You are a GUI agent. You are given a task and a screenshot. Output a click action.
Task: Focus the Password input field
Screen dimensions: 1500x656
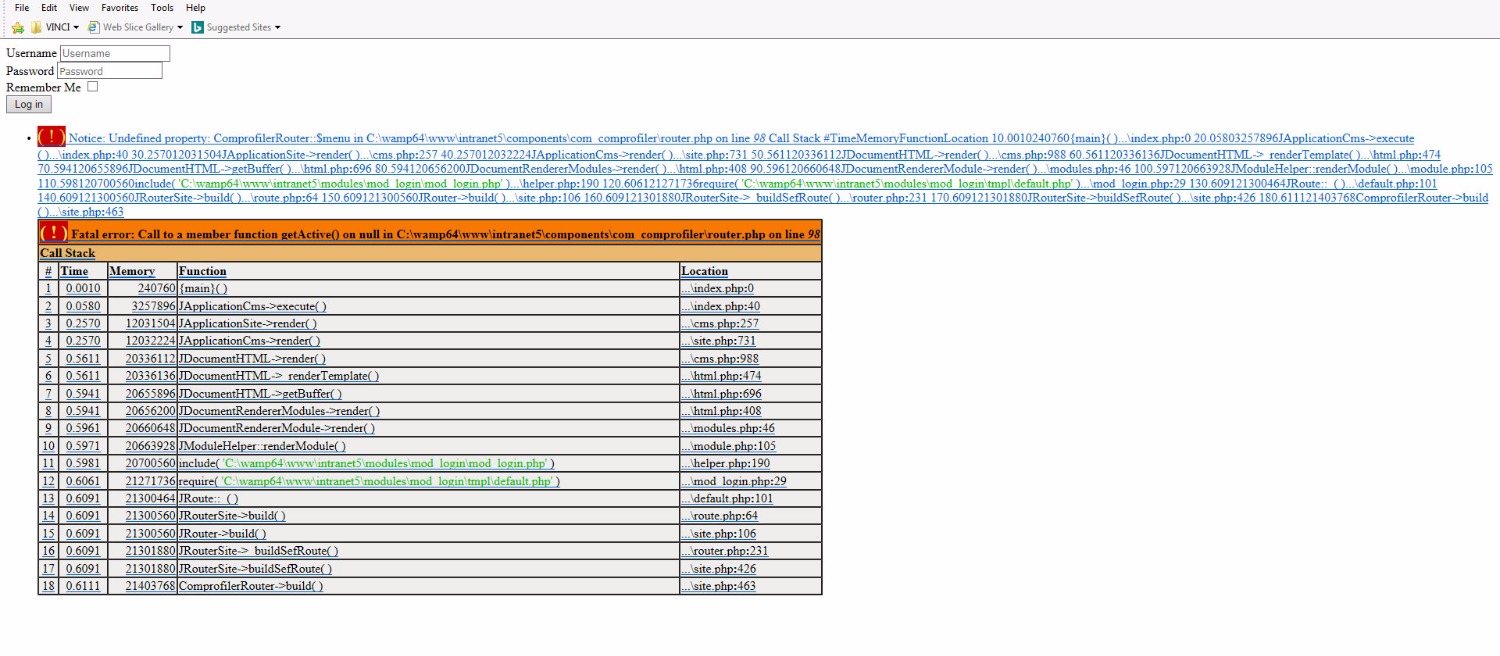tap(110, 71)
